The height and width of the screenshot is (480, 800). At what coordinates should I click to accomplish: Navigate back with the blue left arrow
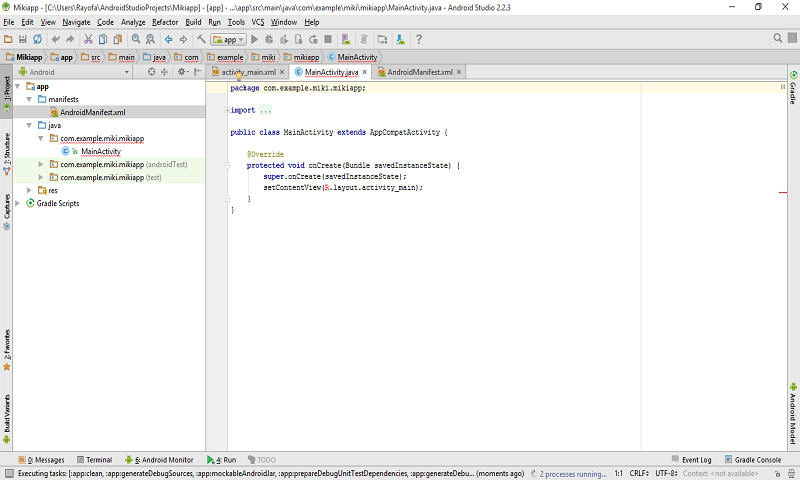168,39
